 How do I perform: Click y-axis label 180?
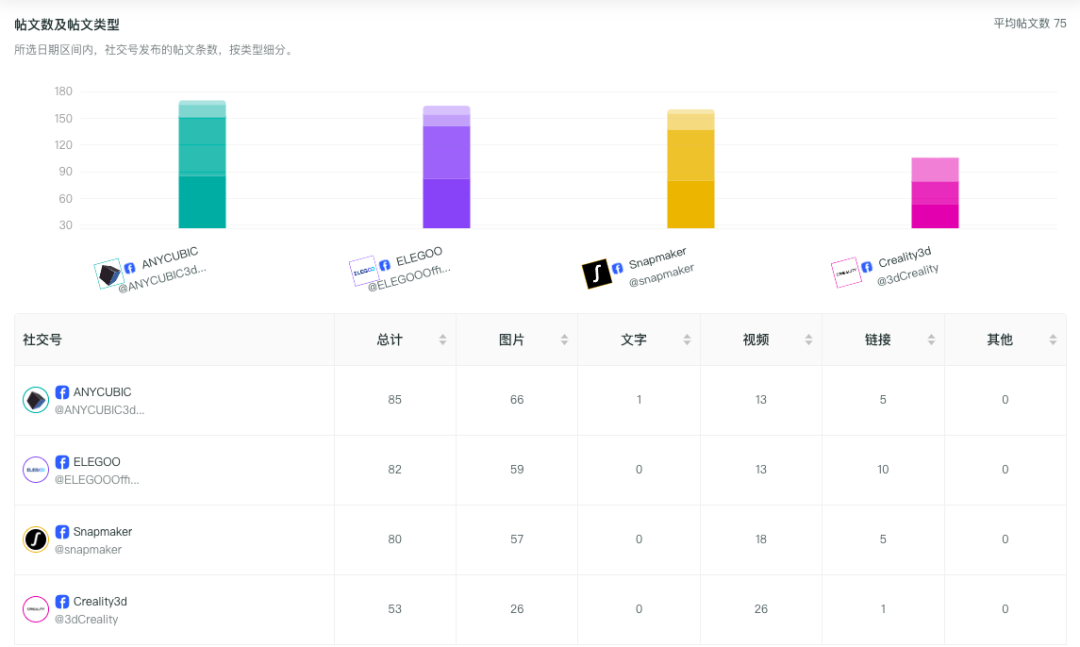(x=63, y=92)
